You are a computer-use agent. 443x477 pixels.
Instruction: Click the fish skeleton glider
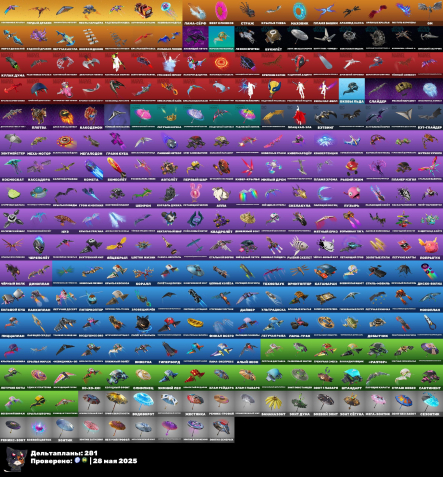299,246
